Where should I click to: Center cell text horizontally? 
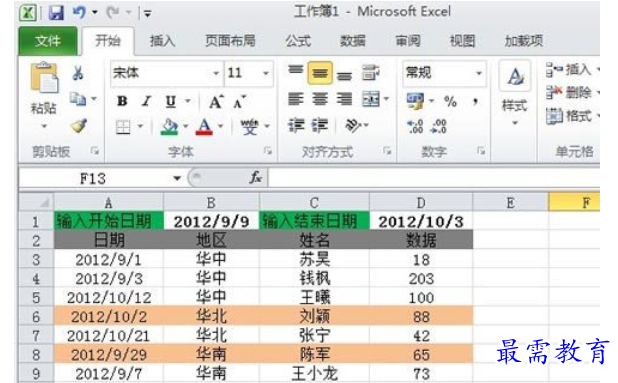coord(320,99)
